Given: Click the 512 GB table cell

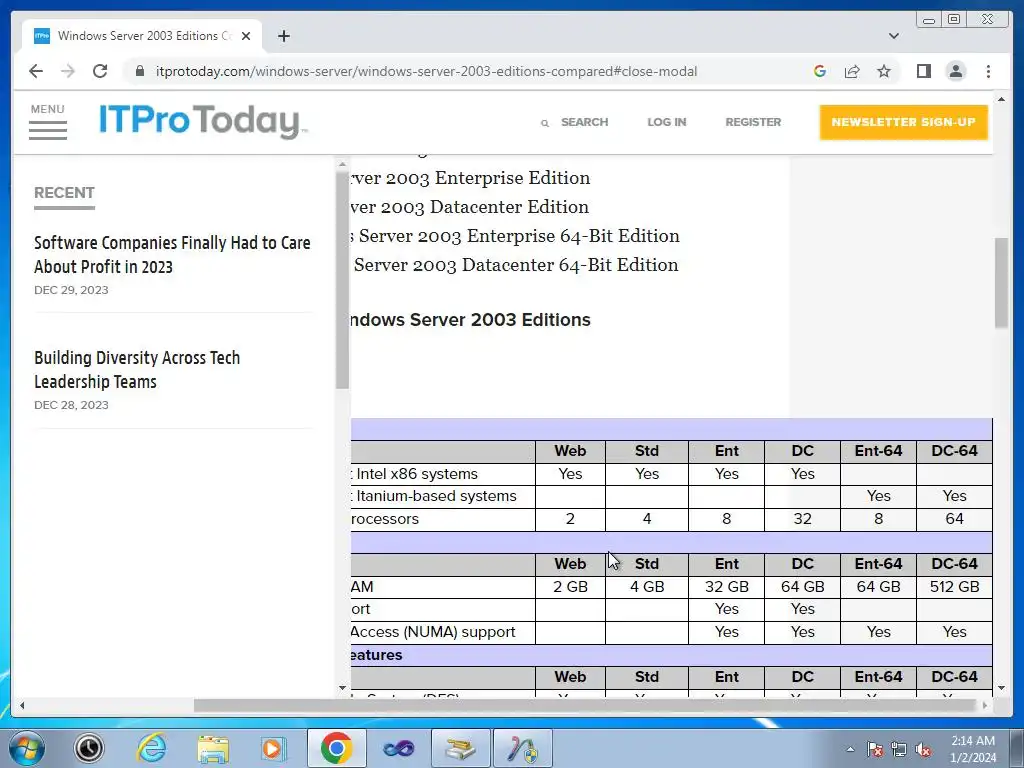Looking at the screenshot, I should point(954,587).
